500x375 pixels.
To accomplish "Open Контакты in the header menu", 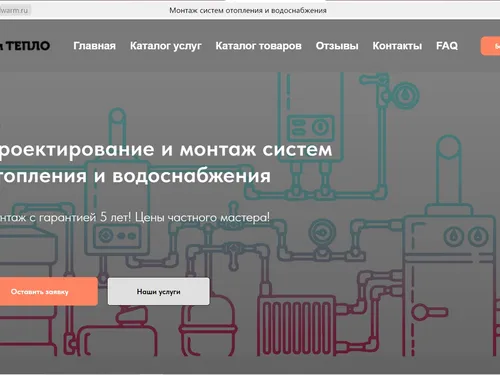I will coord(397,46).
